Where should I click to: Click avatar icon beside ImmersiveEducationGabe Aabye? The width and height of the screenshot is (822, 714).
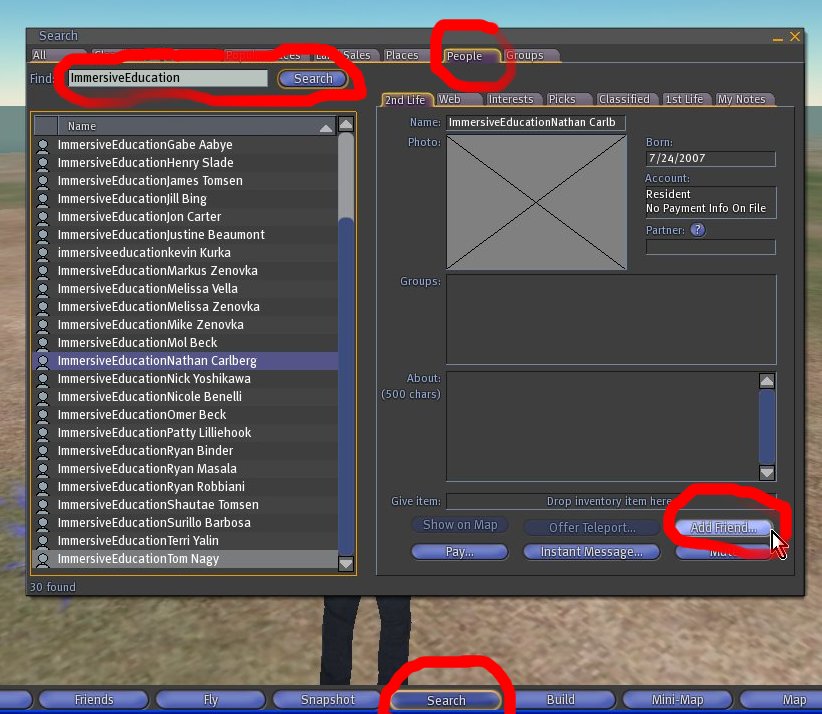(43, 145)
